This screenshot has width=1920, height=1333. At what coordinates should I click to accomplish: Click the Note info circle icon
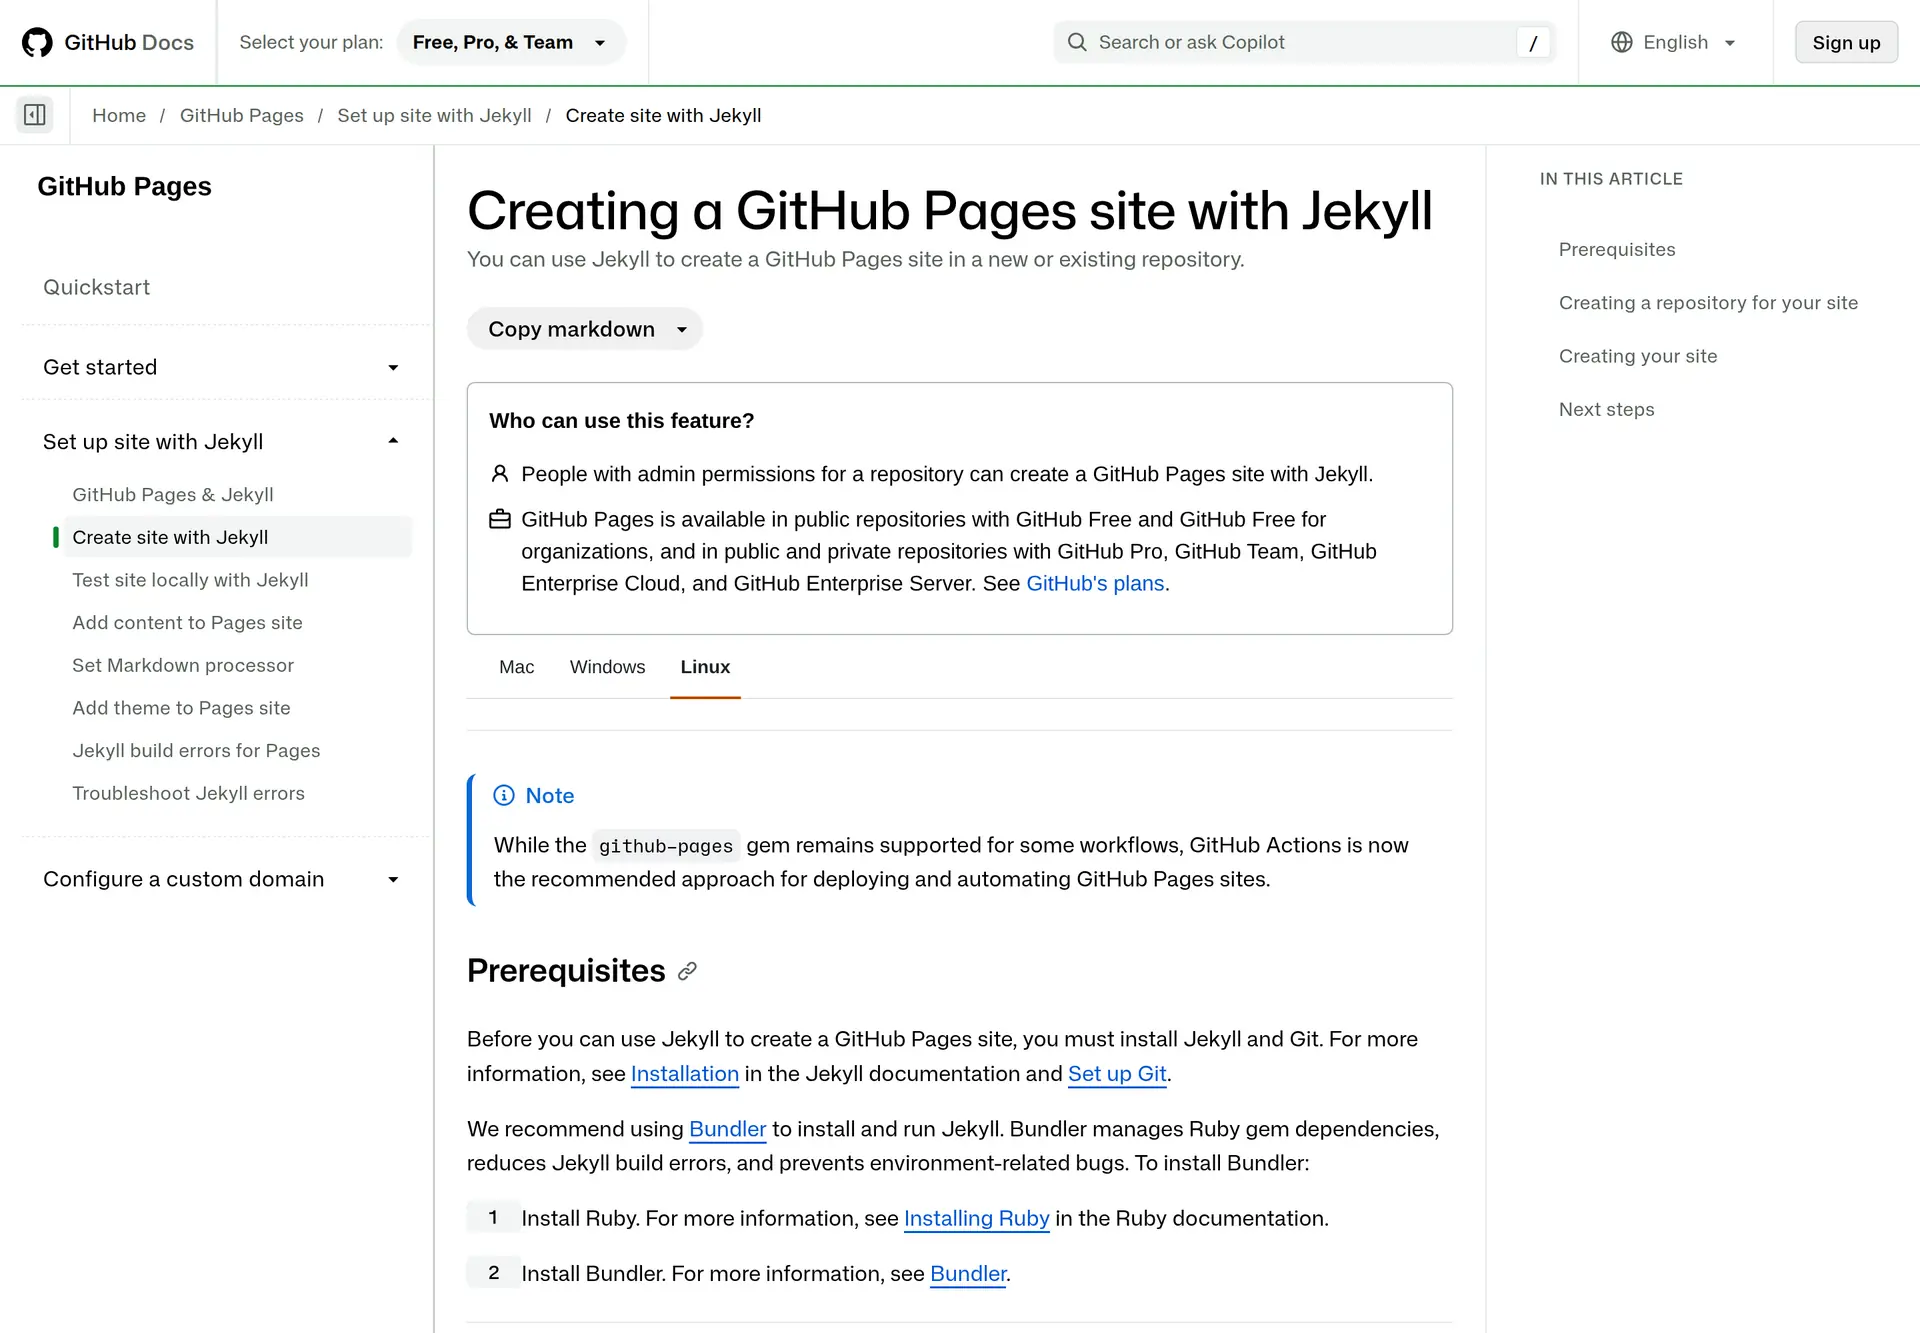(x=504, y=795)
